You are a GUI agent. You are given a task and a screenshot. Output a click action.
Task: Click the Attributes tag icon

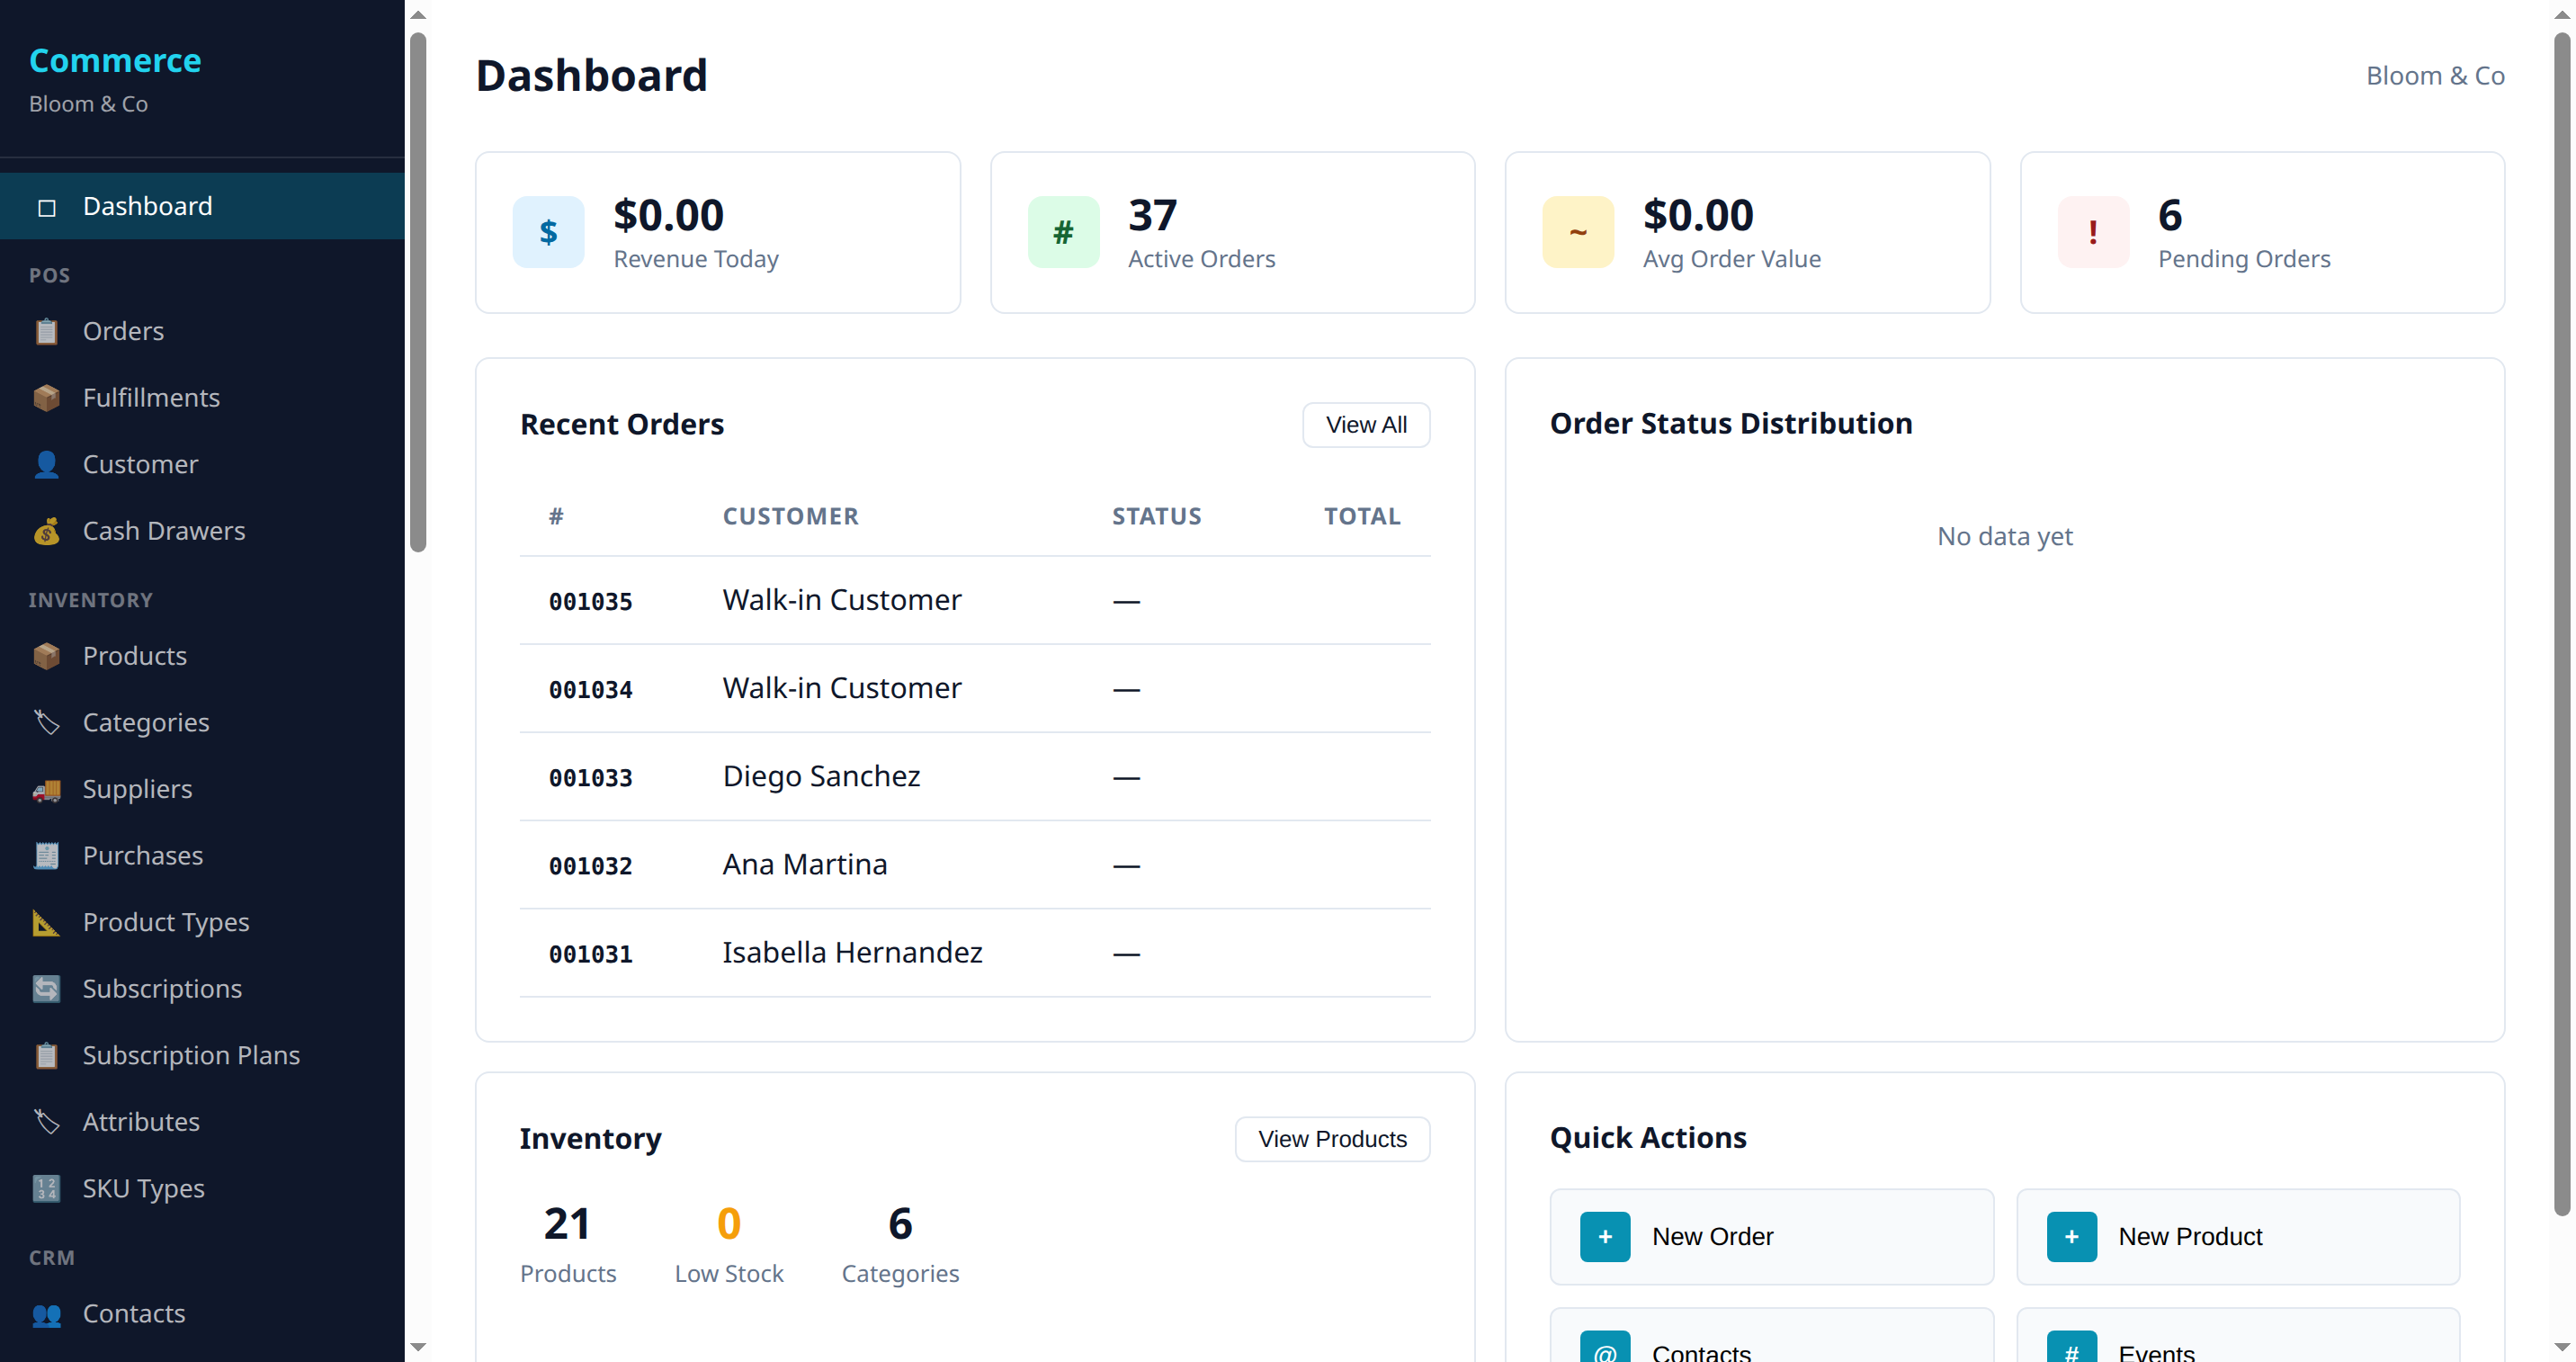tap(46, 1122)
